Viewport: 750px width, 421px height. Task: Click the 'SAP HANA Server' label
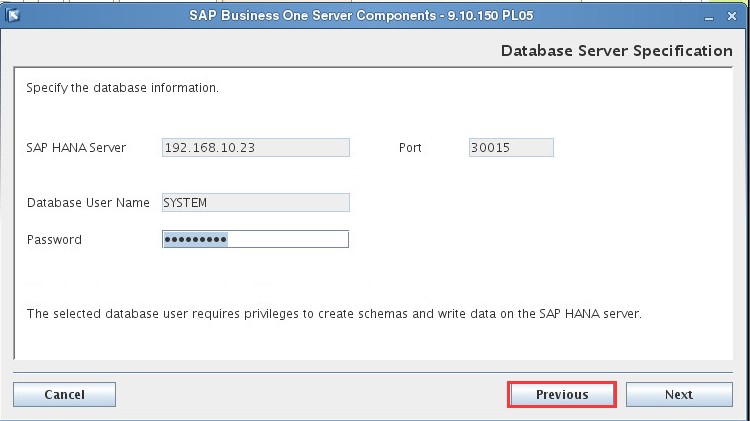pos(76,148)
